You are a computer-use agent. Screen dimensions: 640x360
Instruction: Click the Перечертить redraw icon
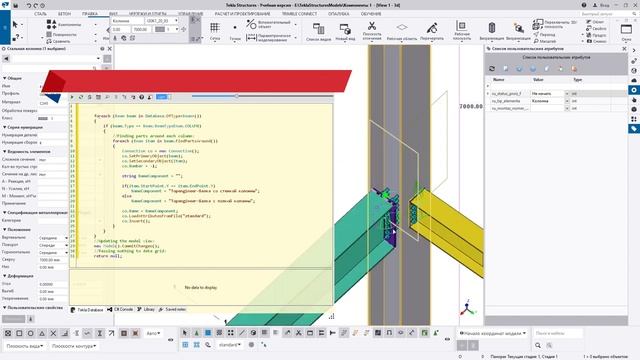point(432,28)
